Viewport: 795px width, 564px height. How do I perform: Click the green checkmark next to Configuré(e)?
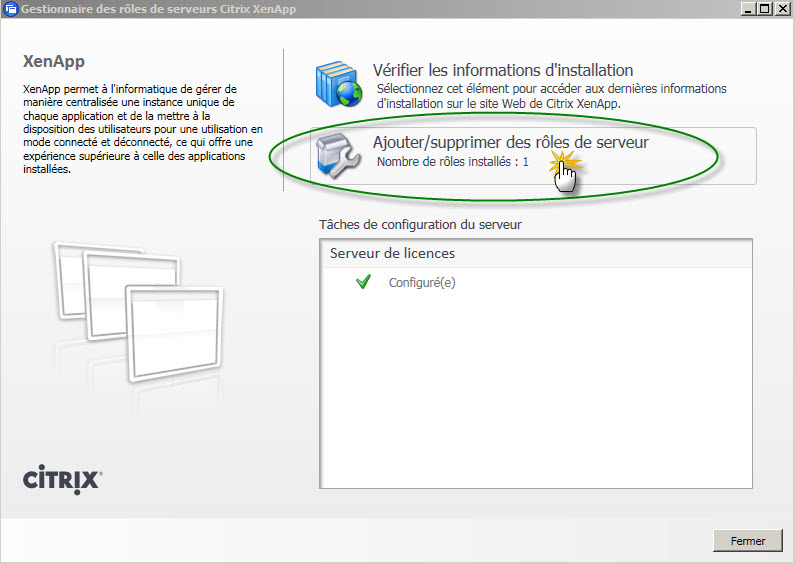364,281
